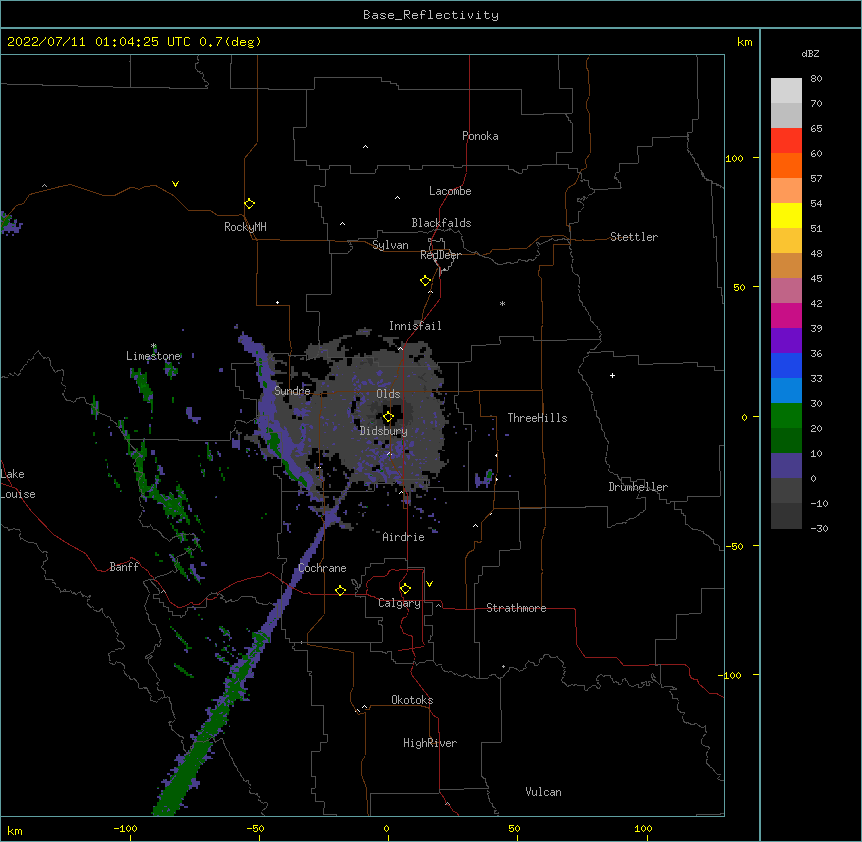Pick the orange swatch between 60 and 57 dBZ
The width and height of the screenshot is (862, 842).
(786, 165)
